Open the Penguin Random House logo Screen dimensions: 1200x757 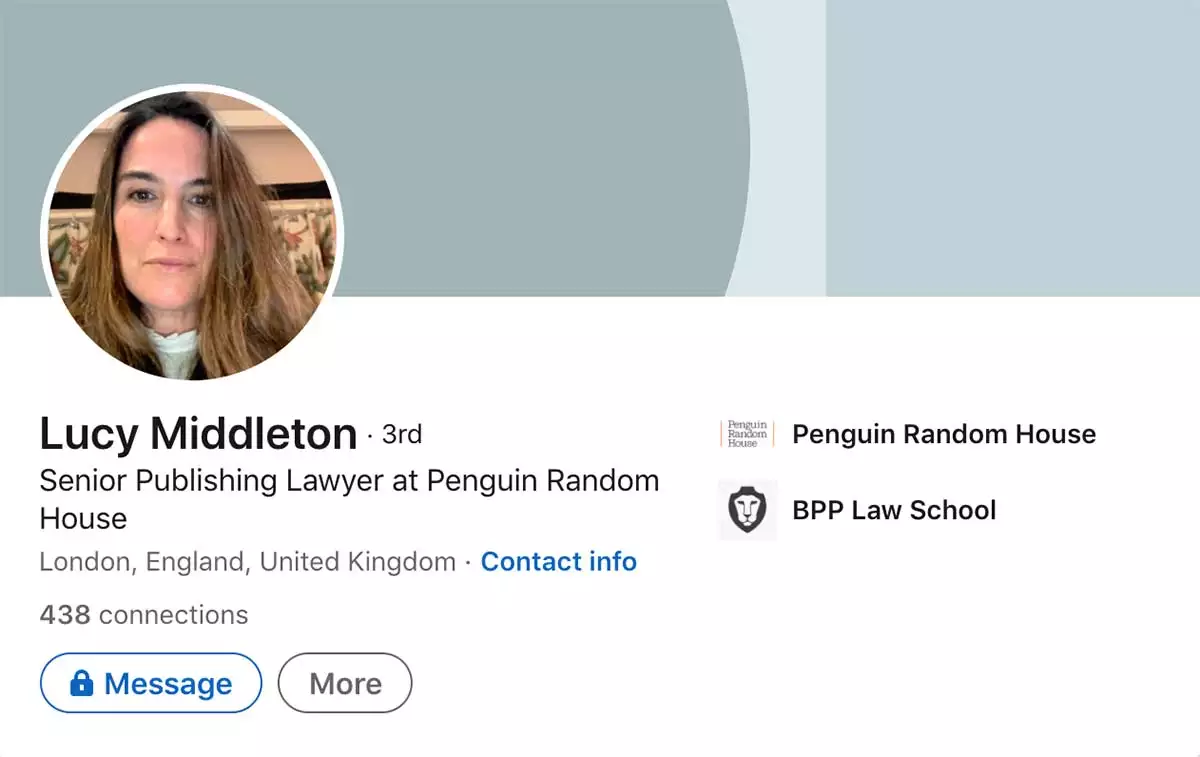pos(747,434)
